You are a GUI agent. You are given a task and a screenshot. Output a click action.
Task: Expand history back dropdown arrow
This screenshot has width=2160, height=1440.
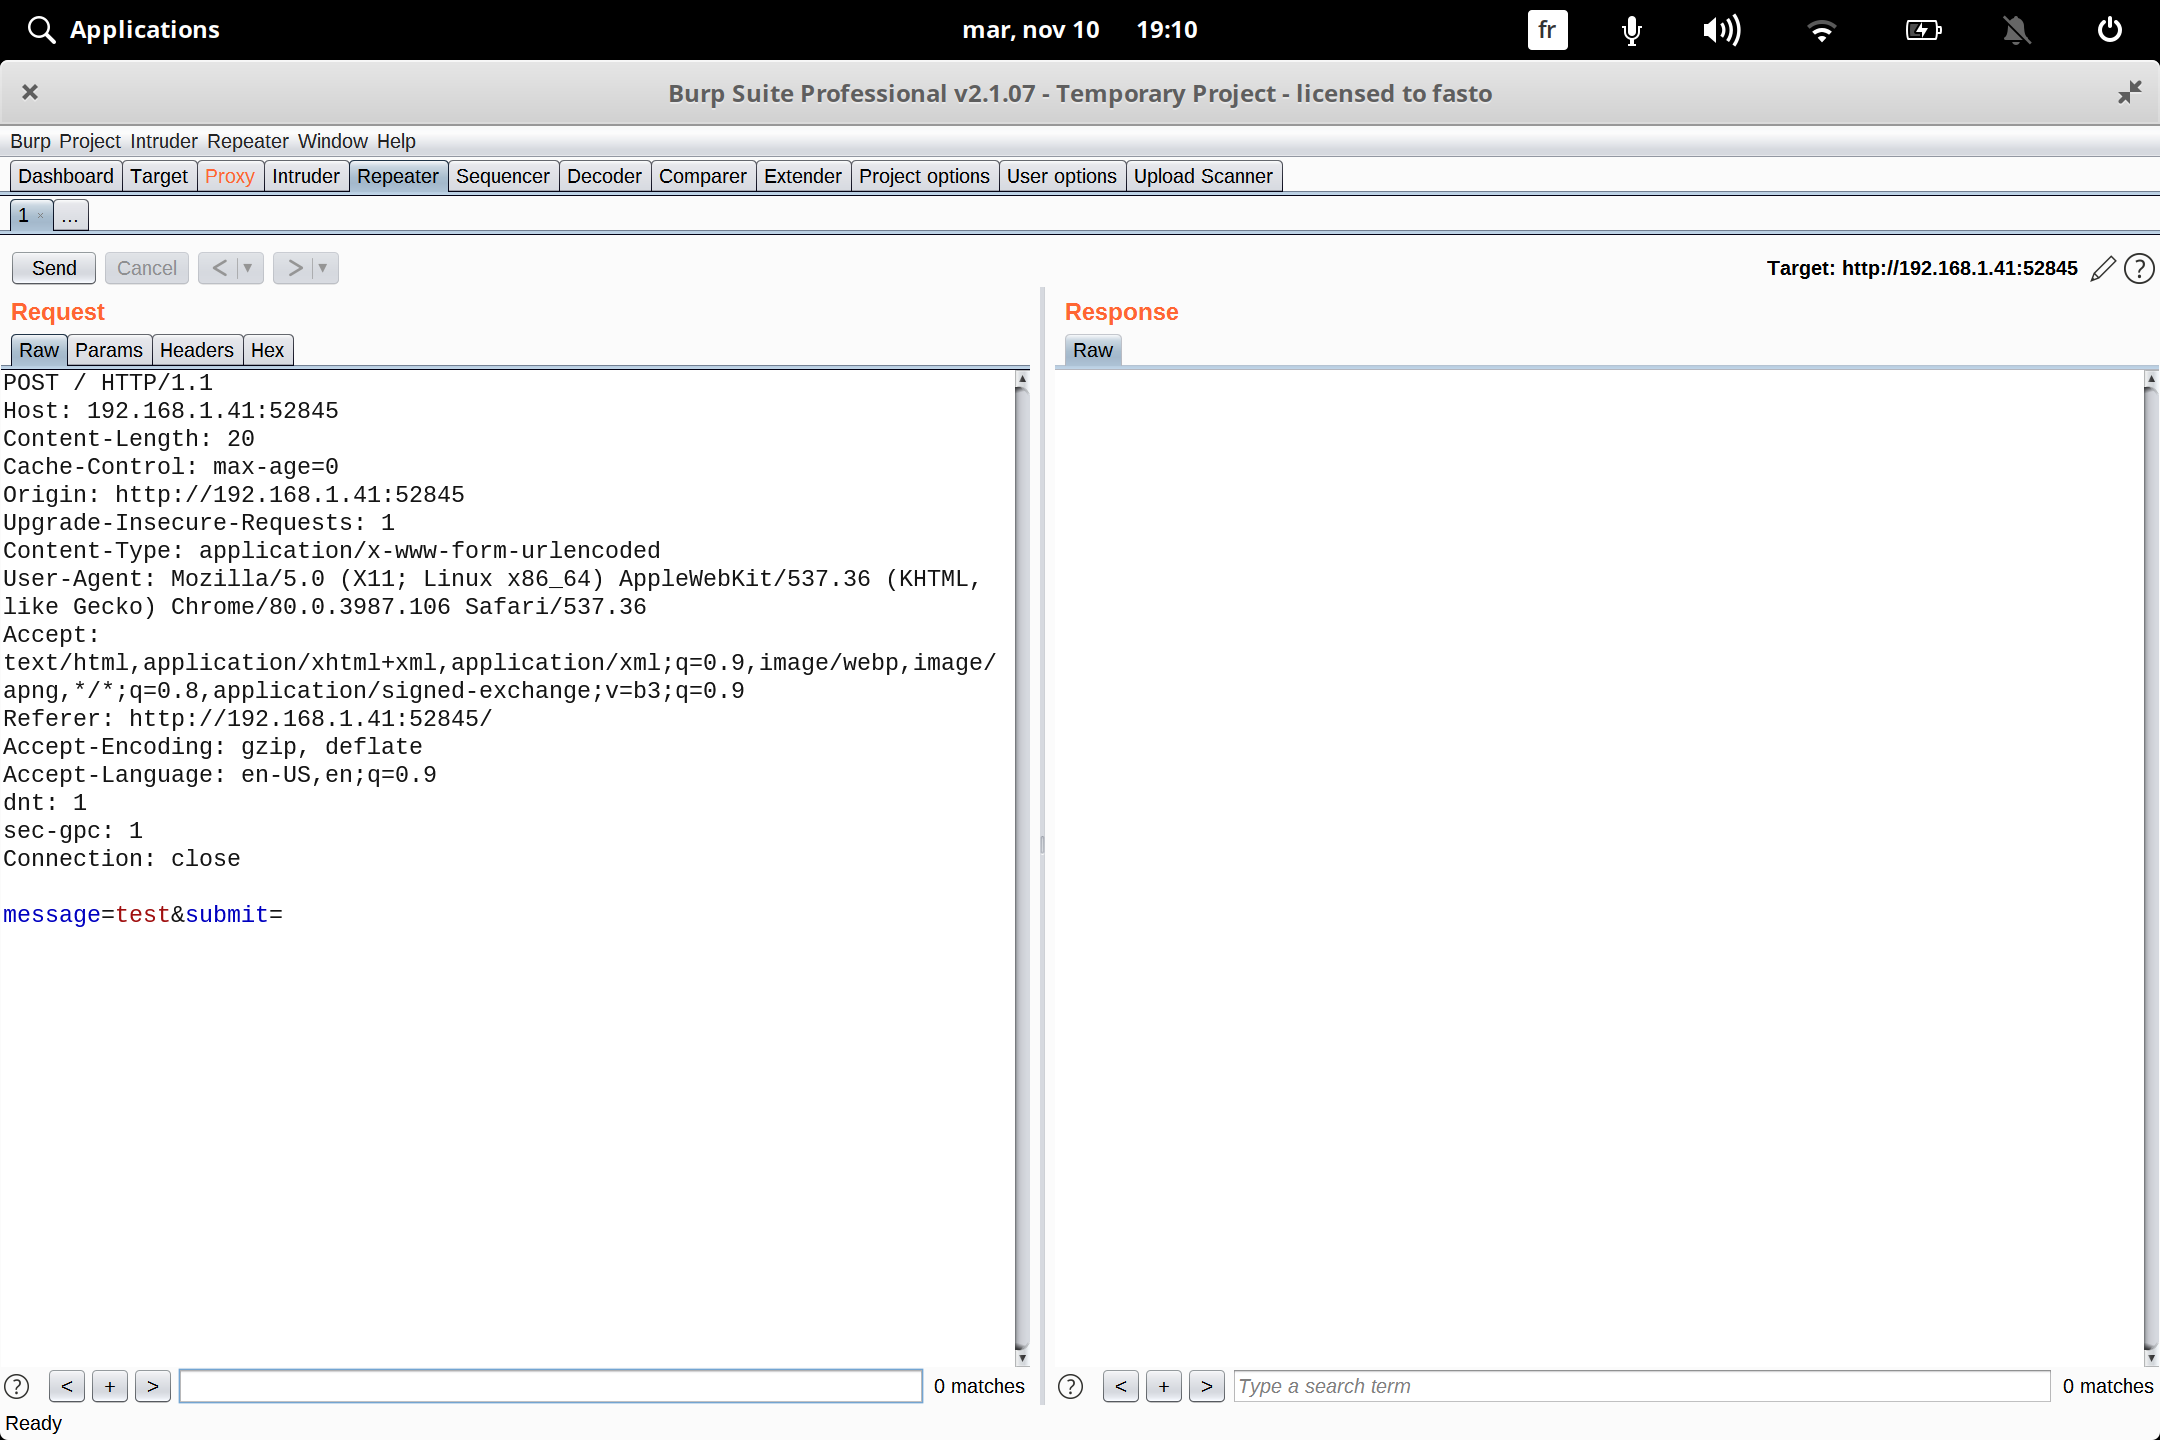(248, 268)
